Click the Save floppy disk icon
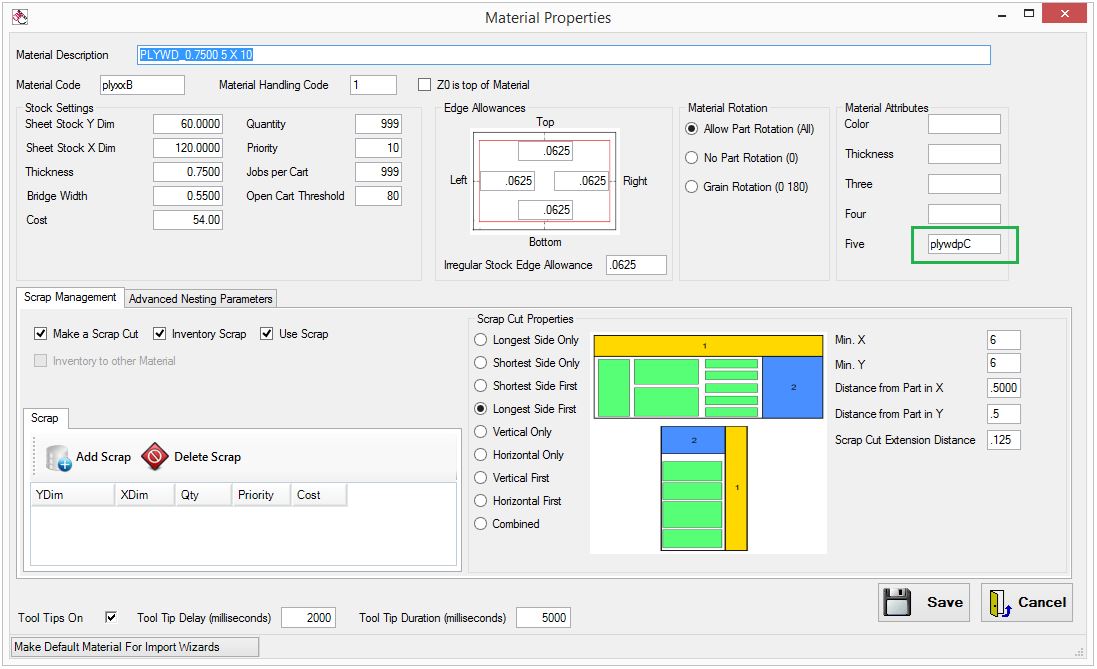 (x=898, y=602)
